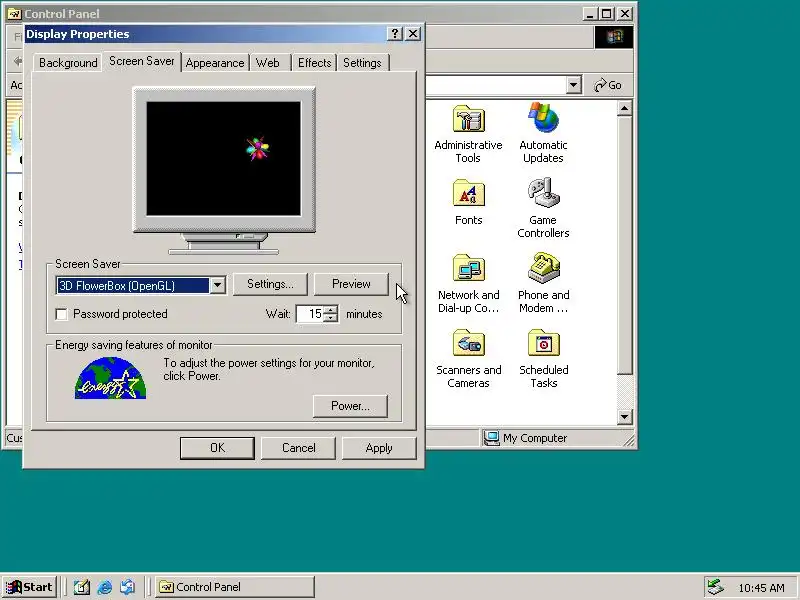This screenshot has height=600, width=800.
Task: Open the Start menu
Action: (30, 587)
